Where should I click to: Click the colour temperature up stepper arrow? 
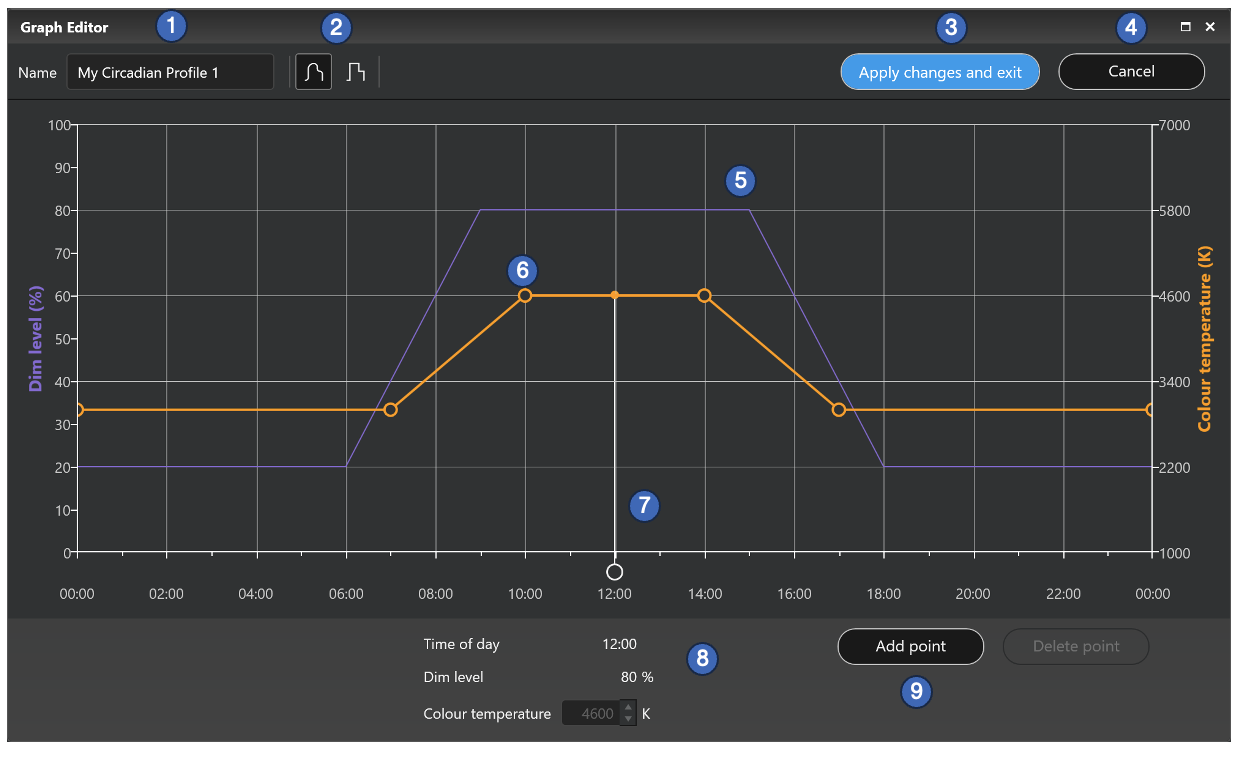click(628, 707)
